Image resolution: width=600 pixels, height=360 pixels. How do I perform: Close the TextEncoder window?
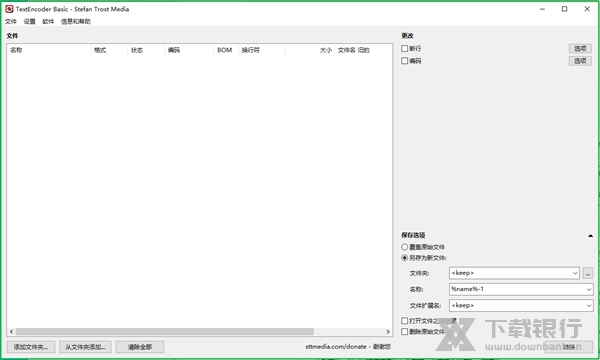point(587,9)
